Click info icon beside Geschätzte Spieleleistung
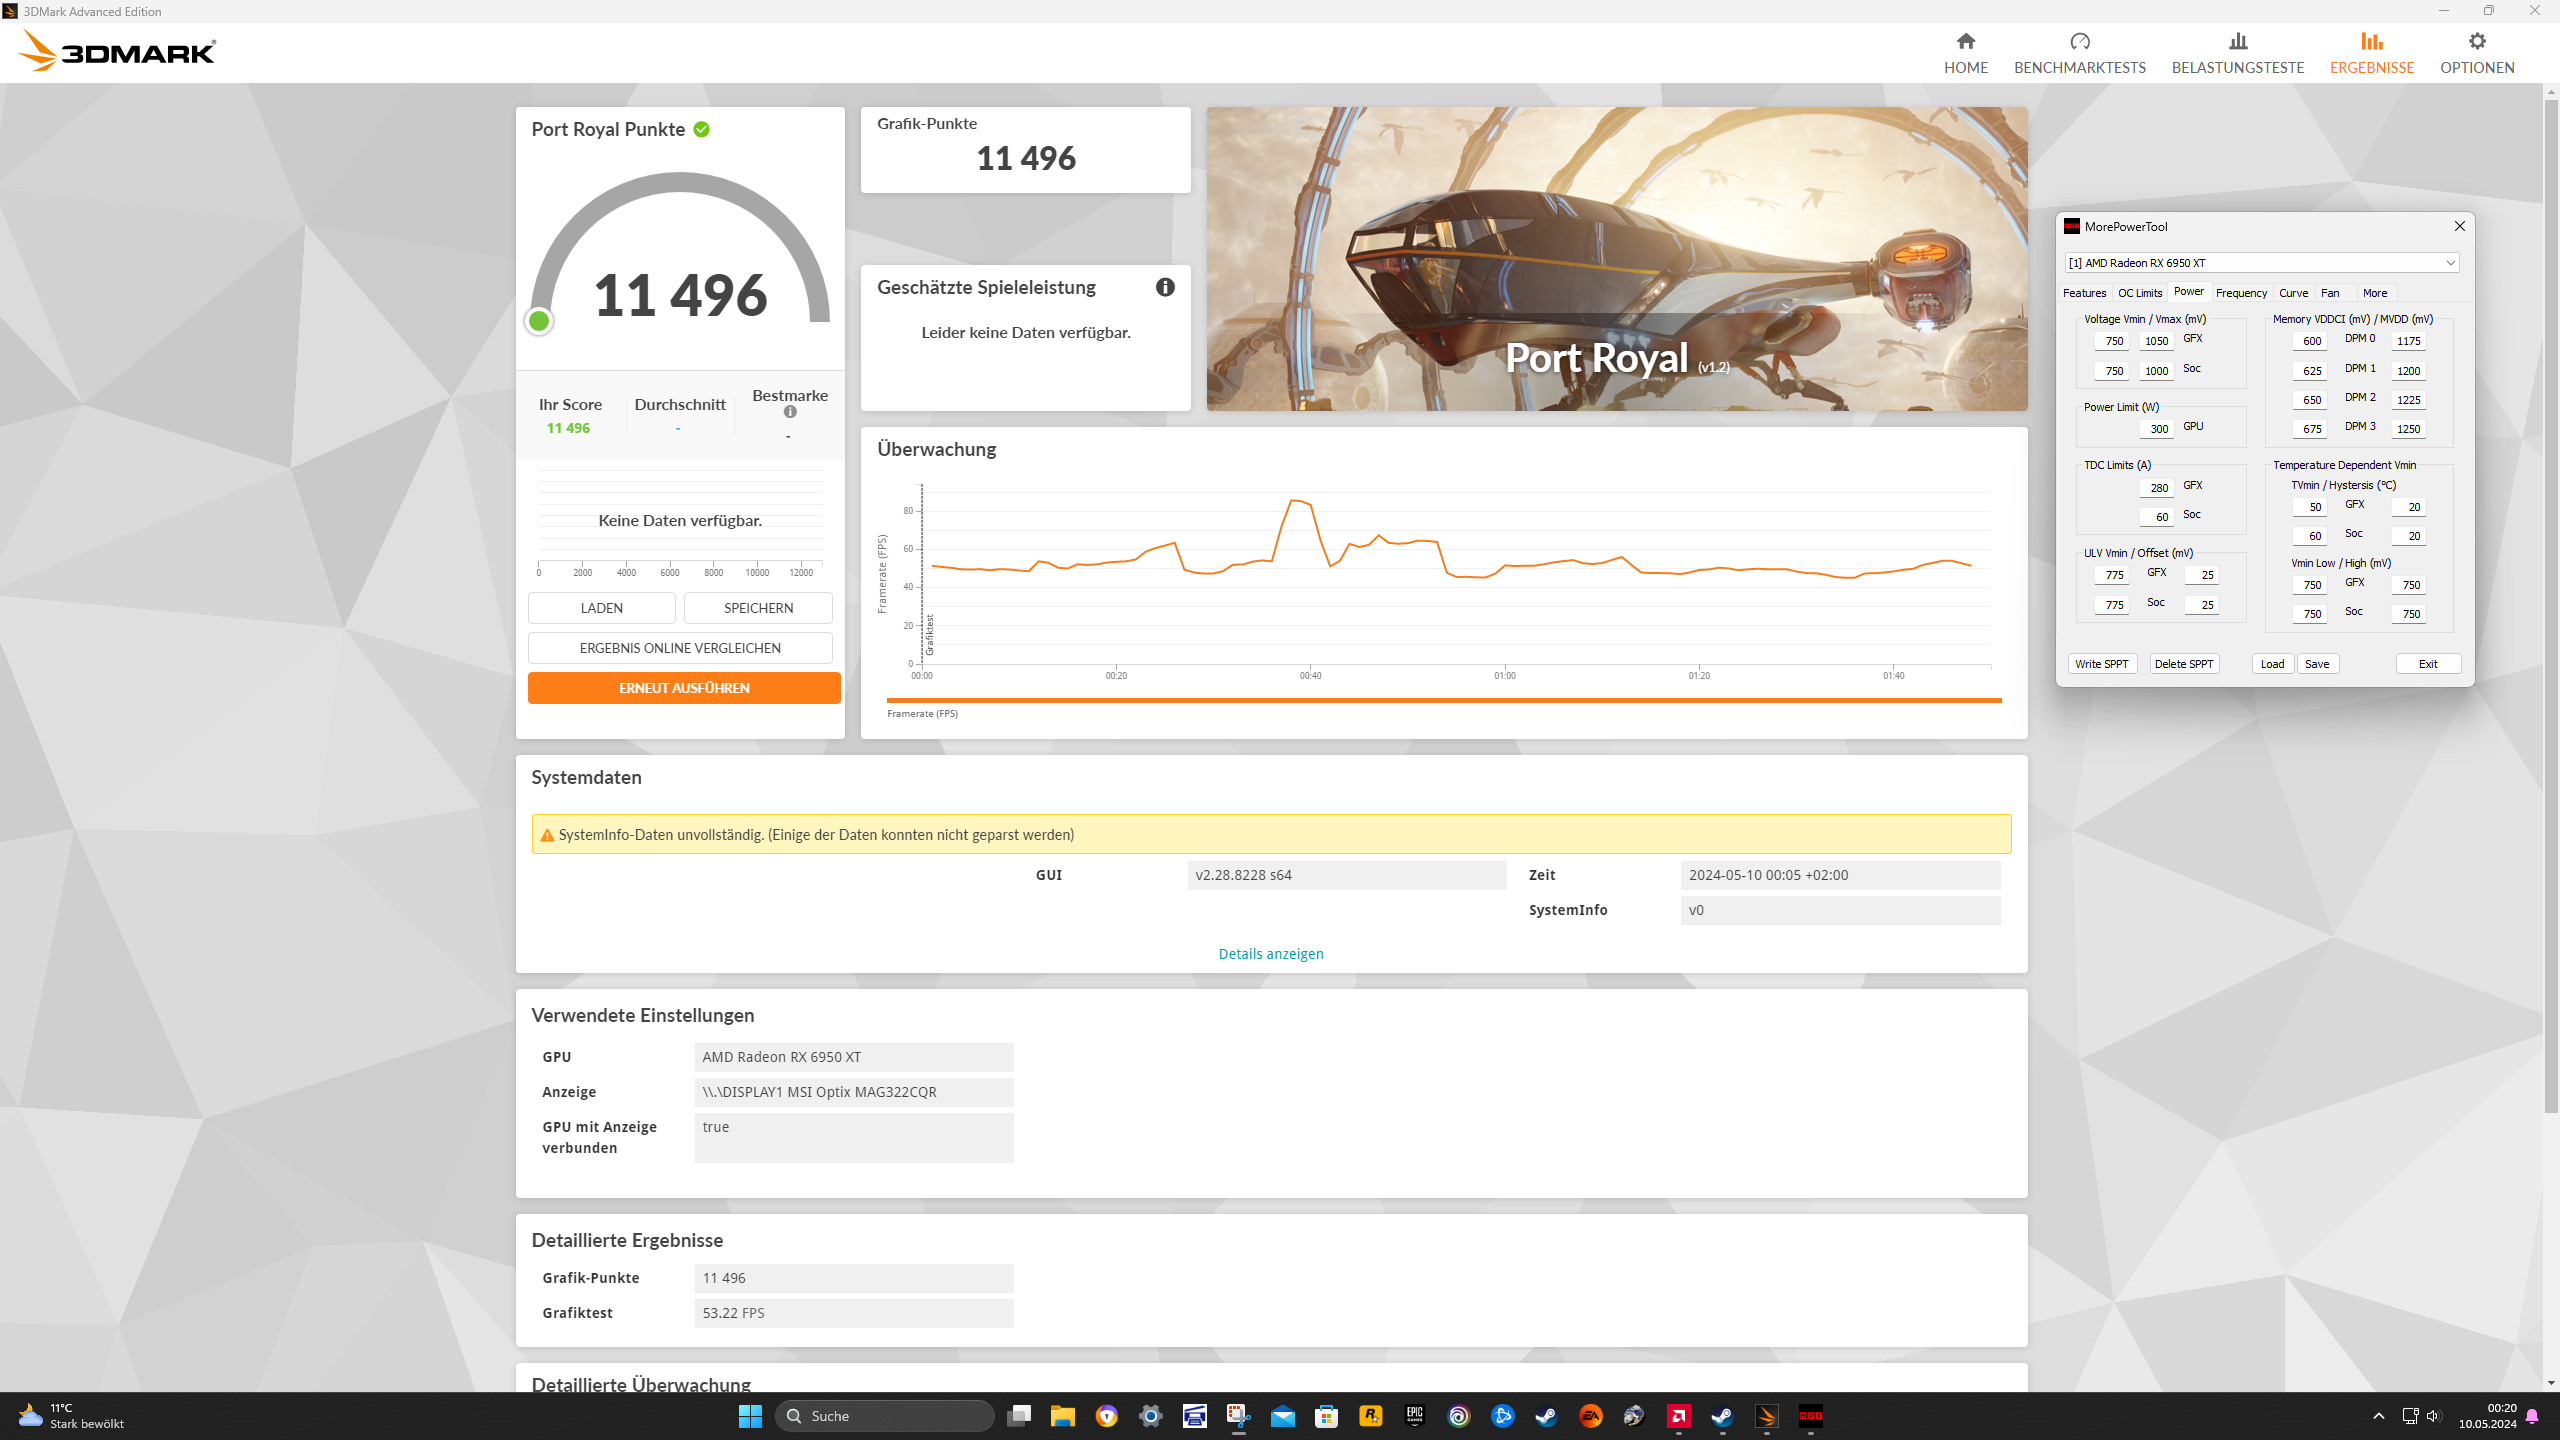 (1165, 287)
